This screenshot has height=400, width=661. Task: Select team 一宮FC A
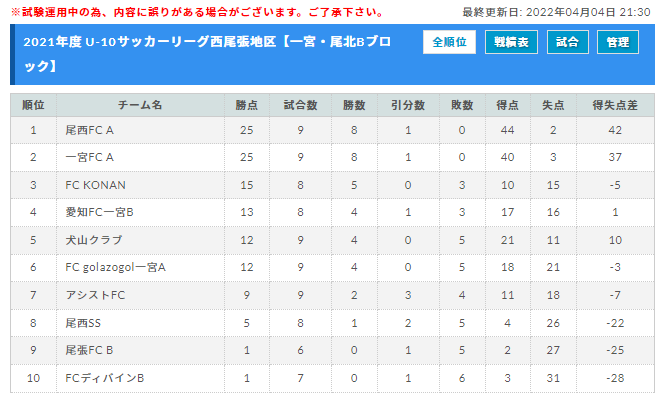(89, 157)
